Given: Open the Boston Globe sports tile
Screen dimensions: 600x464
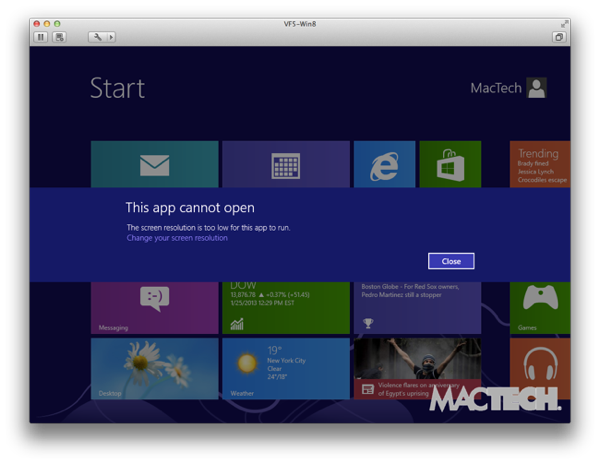Looking at the screenshot, I should pos(417,307).
